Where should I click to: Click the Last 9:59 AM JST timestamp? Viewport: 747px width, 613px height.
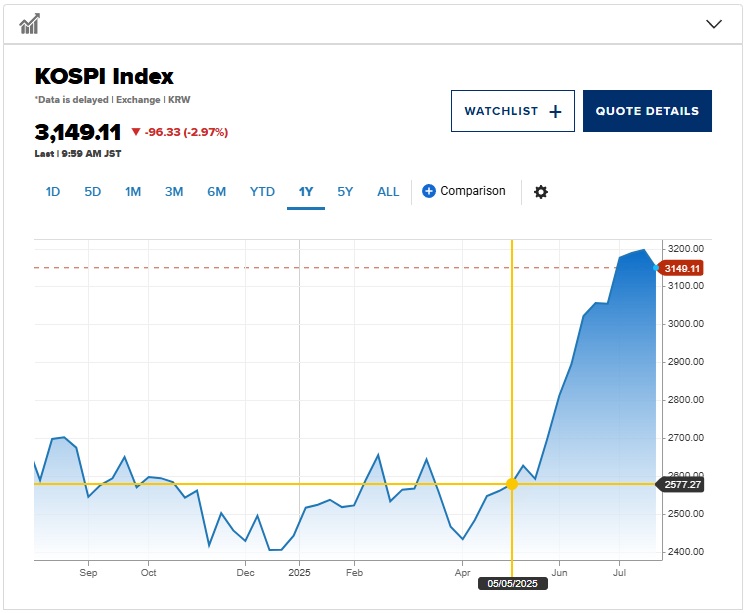78,154
